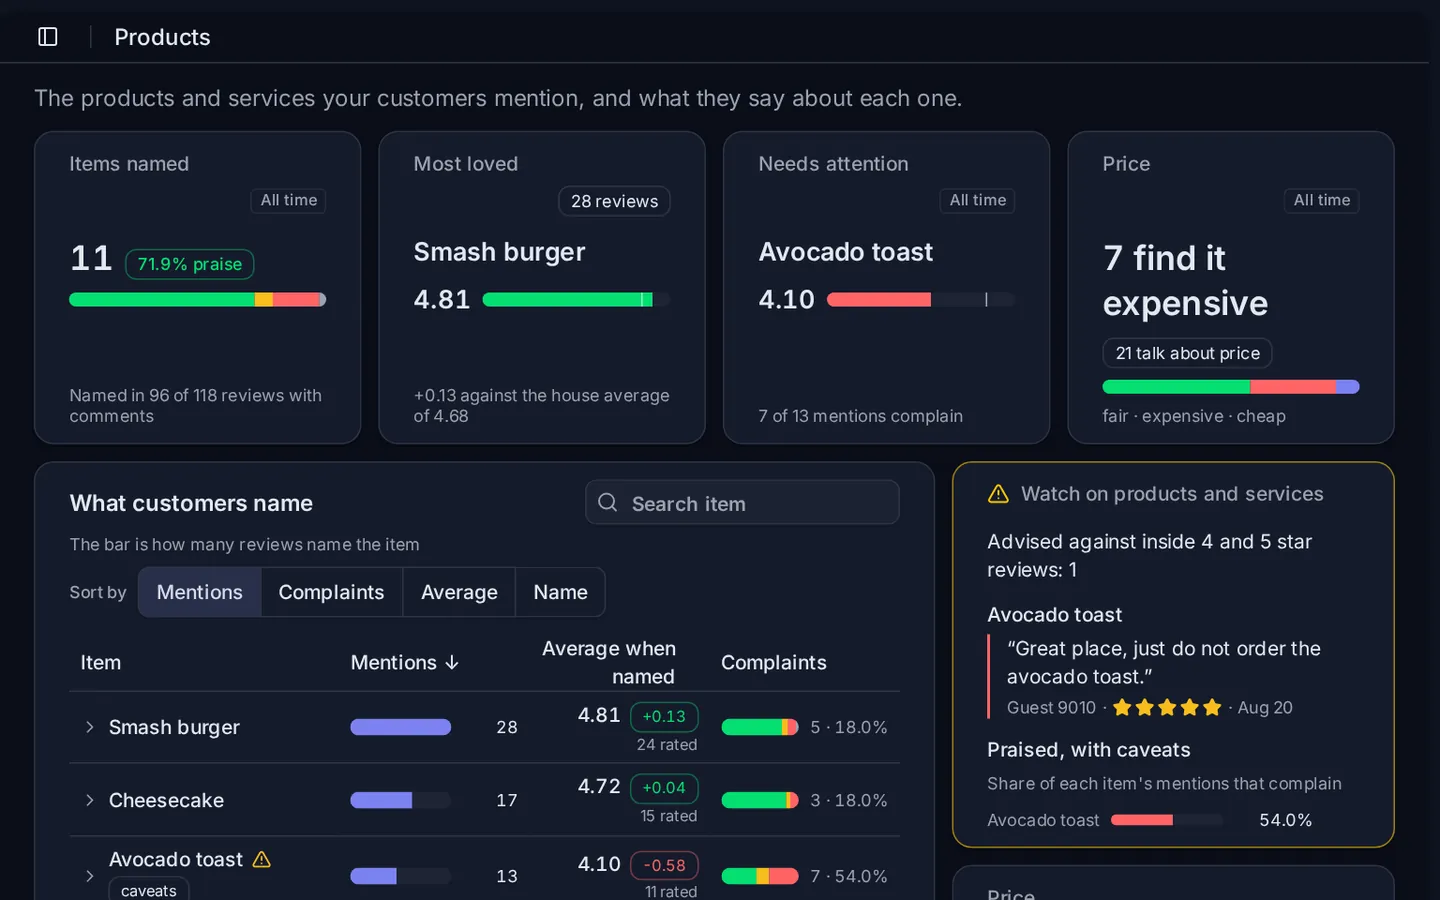Image resolution: width=1440 pixels, height=900 pixels.
Task: Click the Avocado toast 4.10 rating bar
Action: point(920,299)
